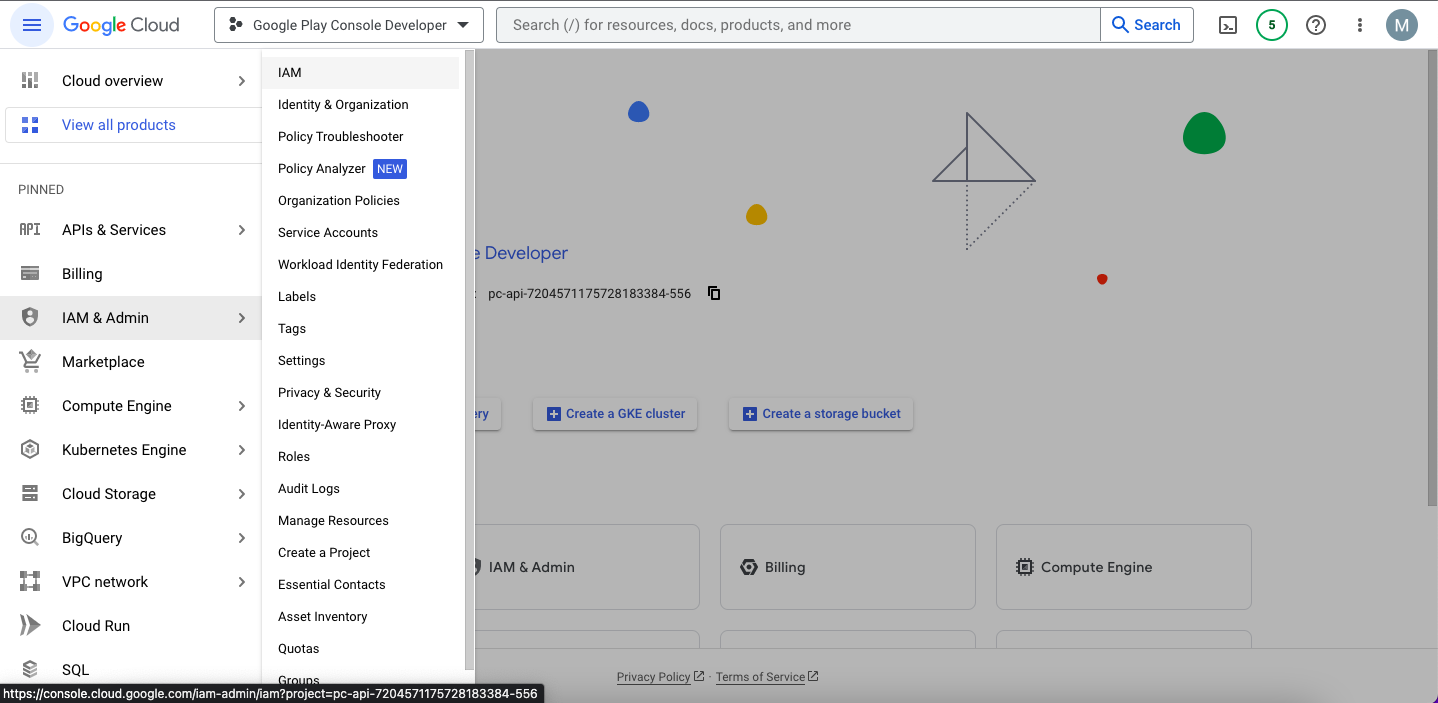
Task: Click Create a GKE cluster button
Action: 615,414
